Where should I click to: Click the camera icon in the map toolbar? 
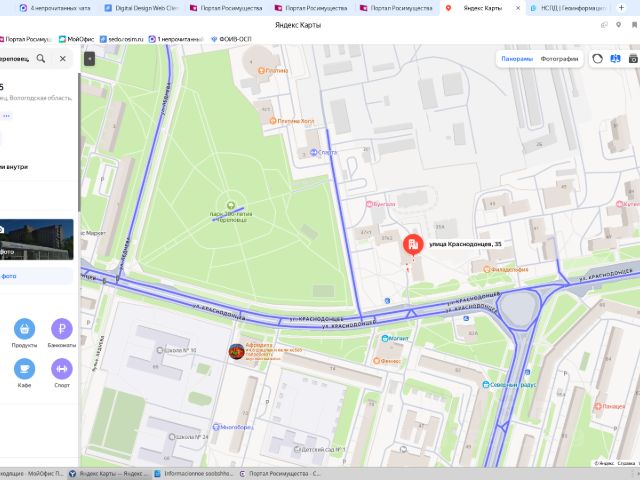click(x=633, y=59)
